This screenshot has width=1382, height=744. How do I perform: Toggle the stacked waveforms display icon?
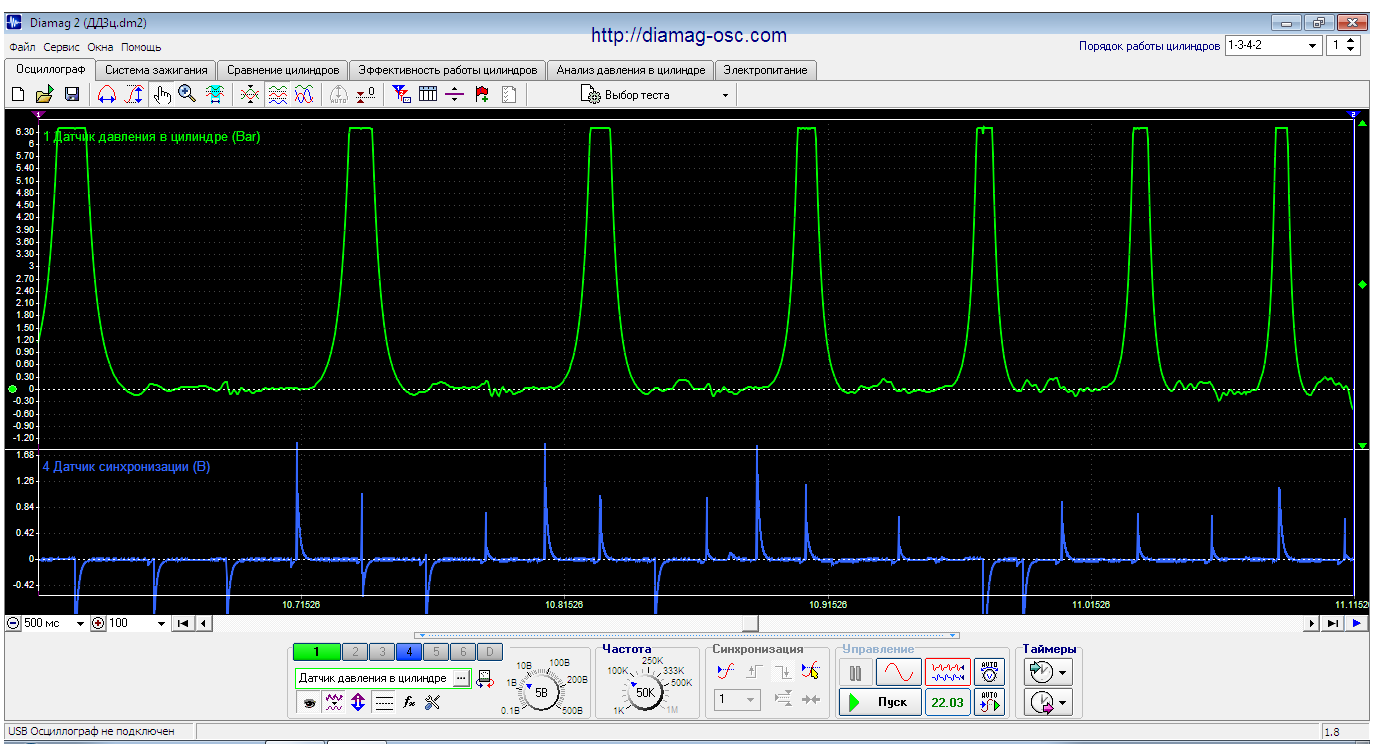(x=278, y=95)
